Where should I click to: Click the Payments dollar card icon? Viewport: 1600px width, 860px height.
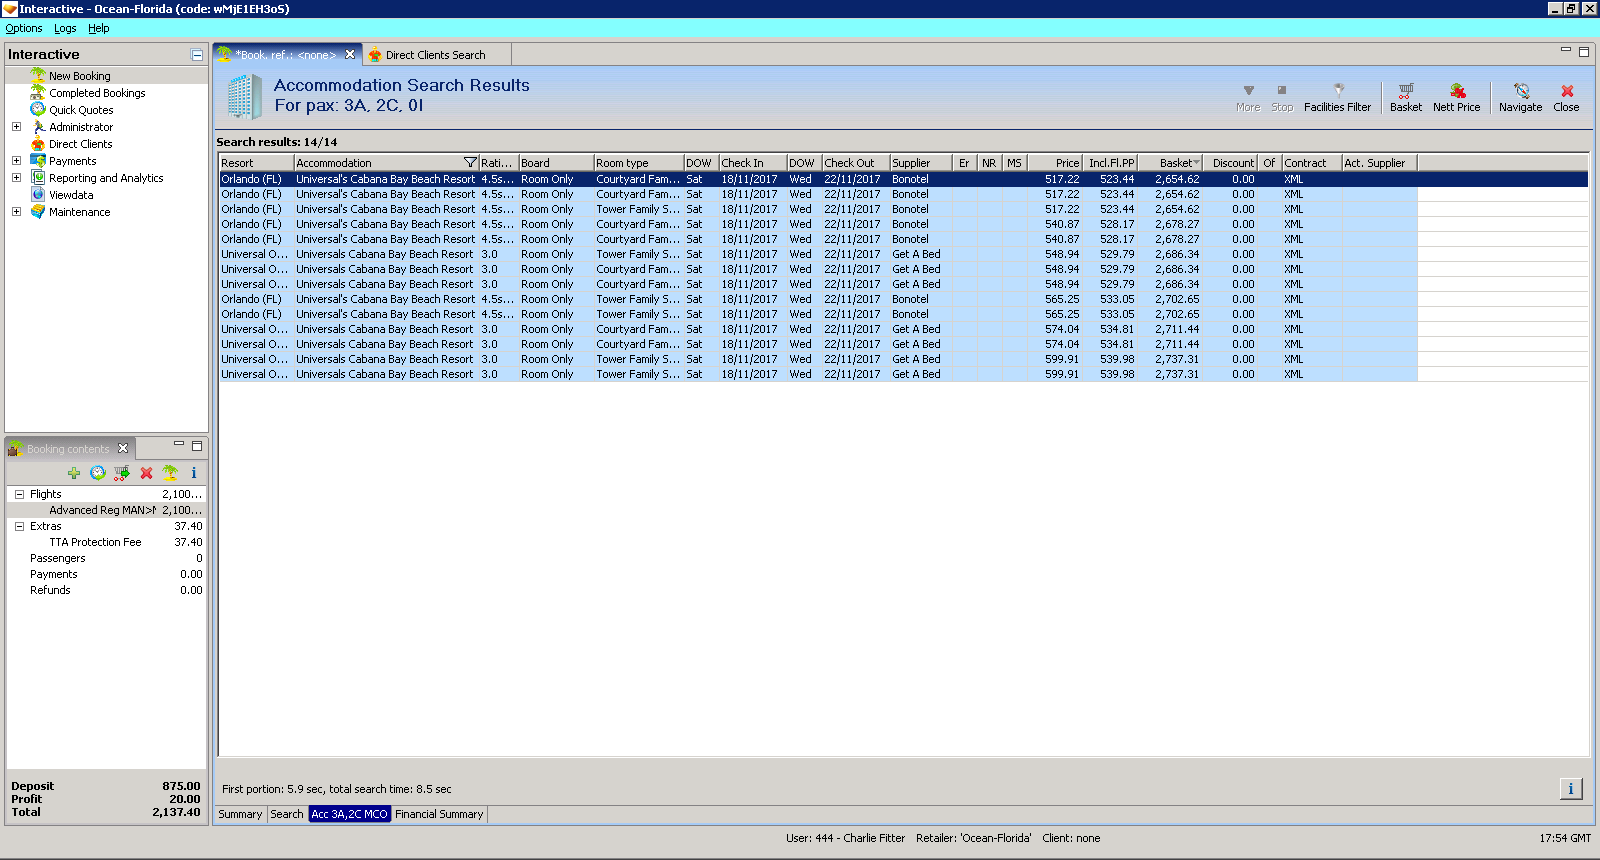pyautogui.click(x=38, y=160)
